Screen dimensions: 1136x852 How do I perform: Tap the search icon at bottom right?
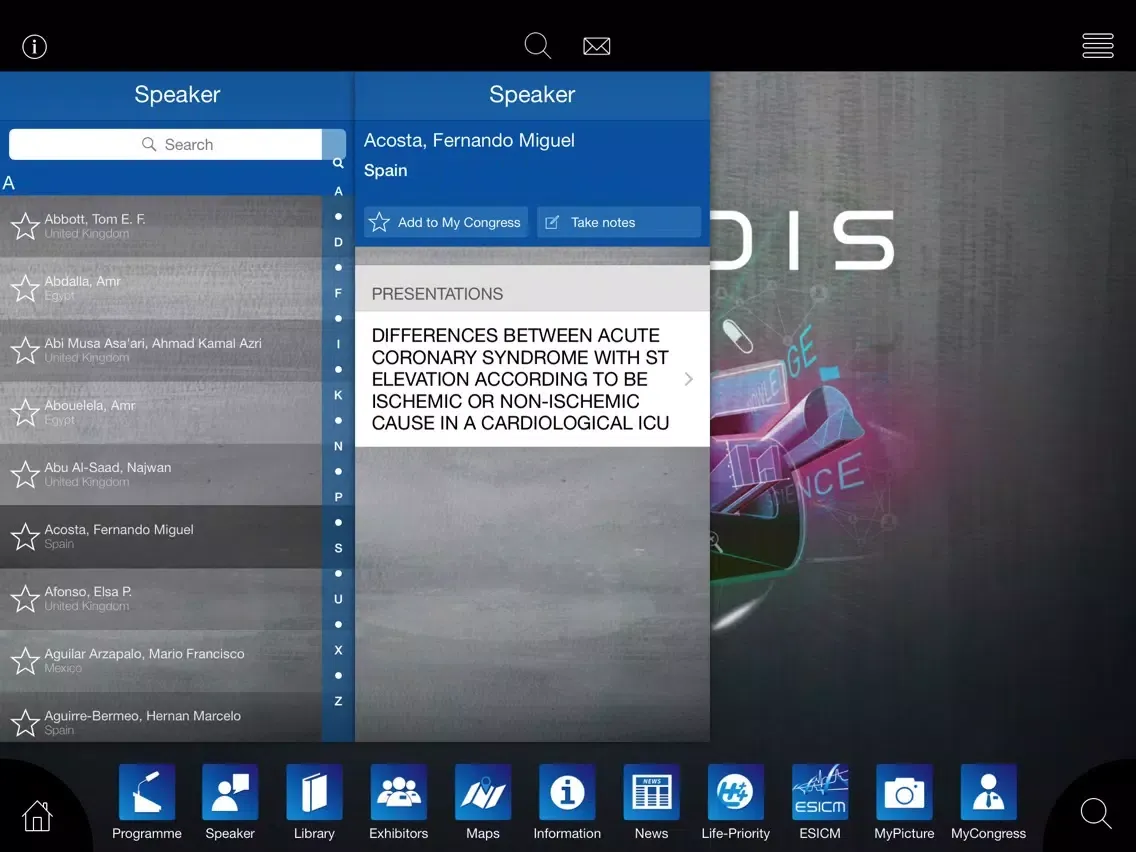point(1095,814)
